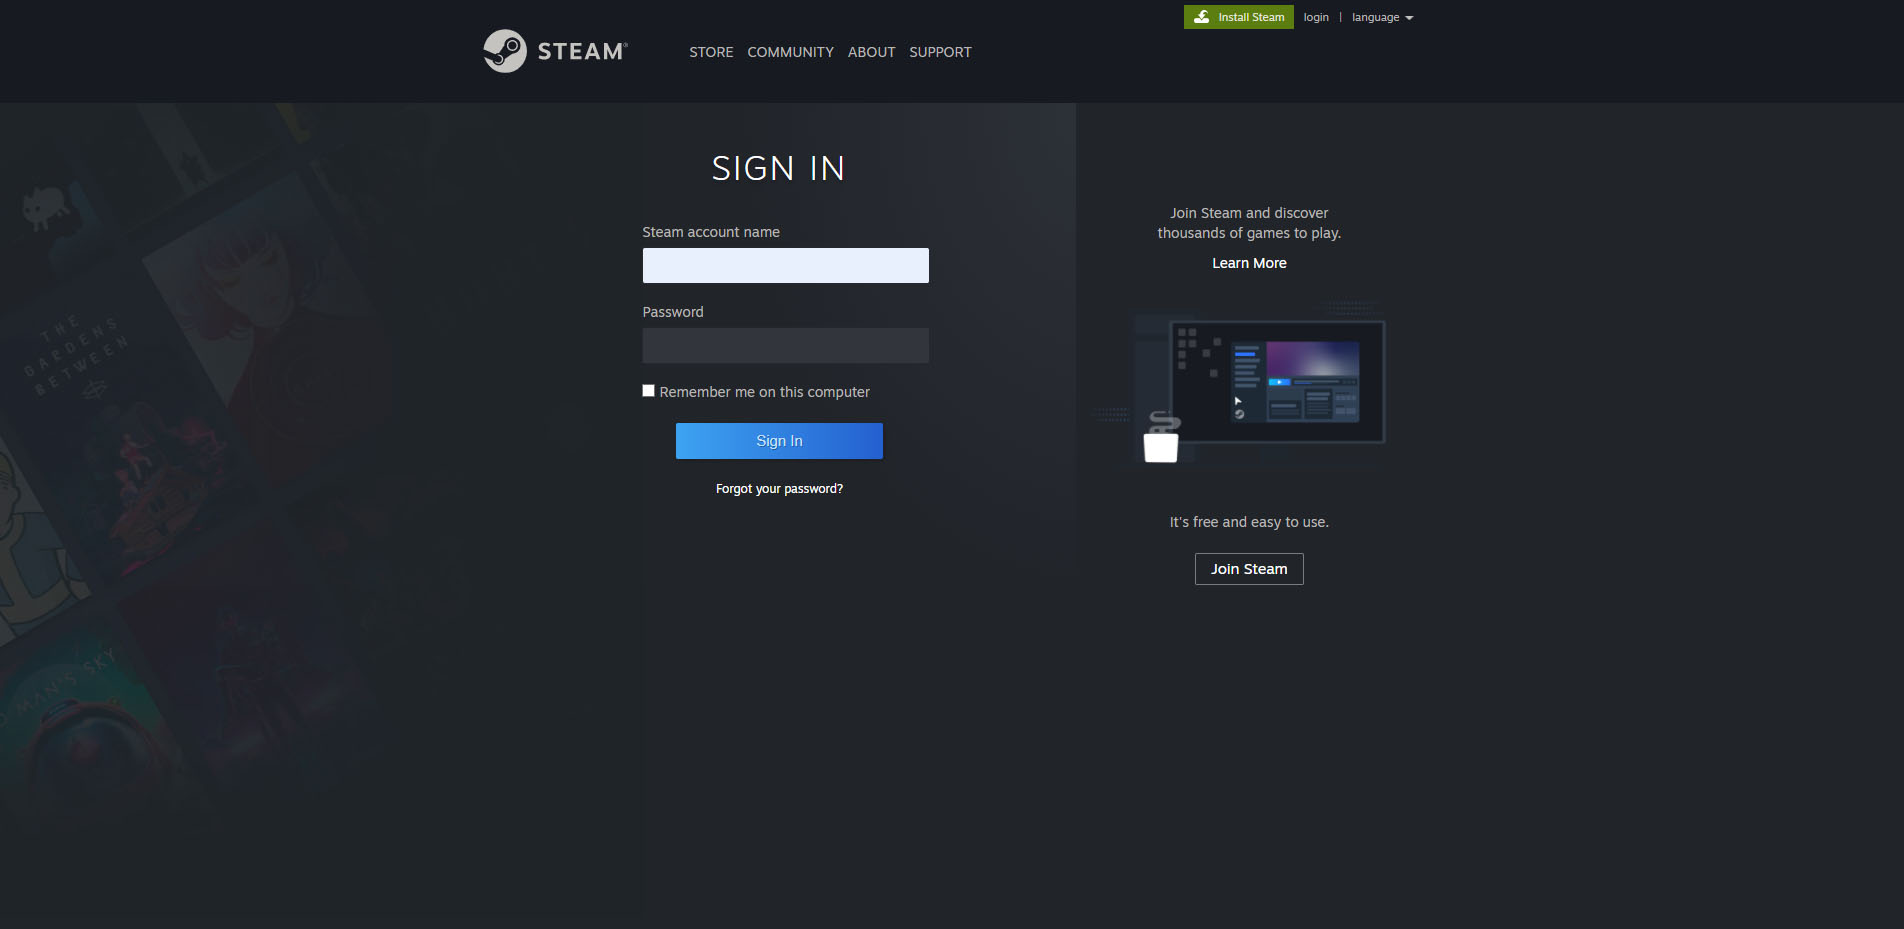This screenshot has height=929, width=1904.
Task: Enable Remember me on this computer
Action: 649,391
